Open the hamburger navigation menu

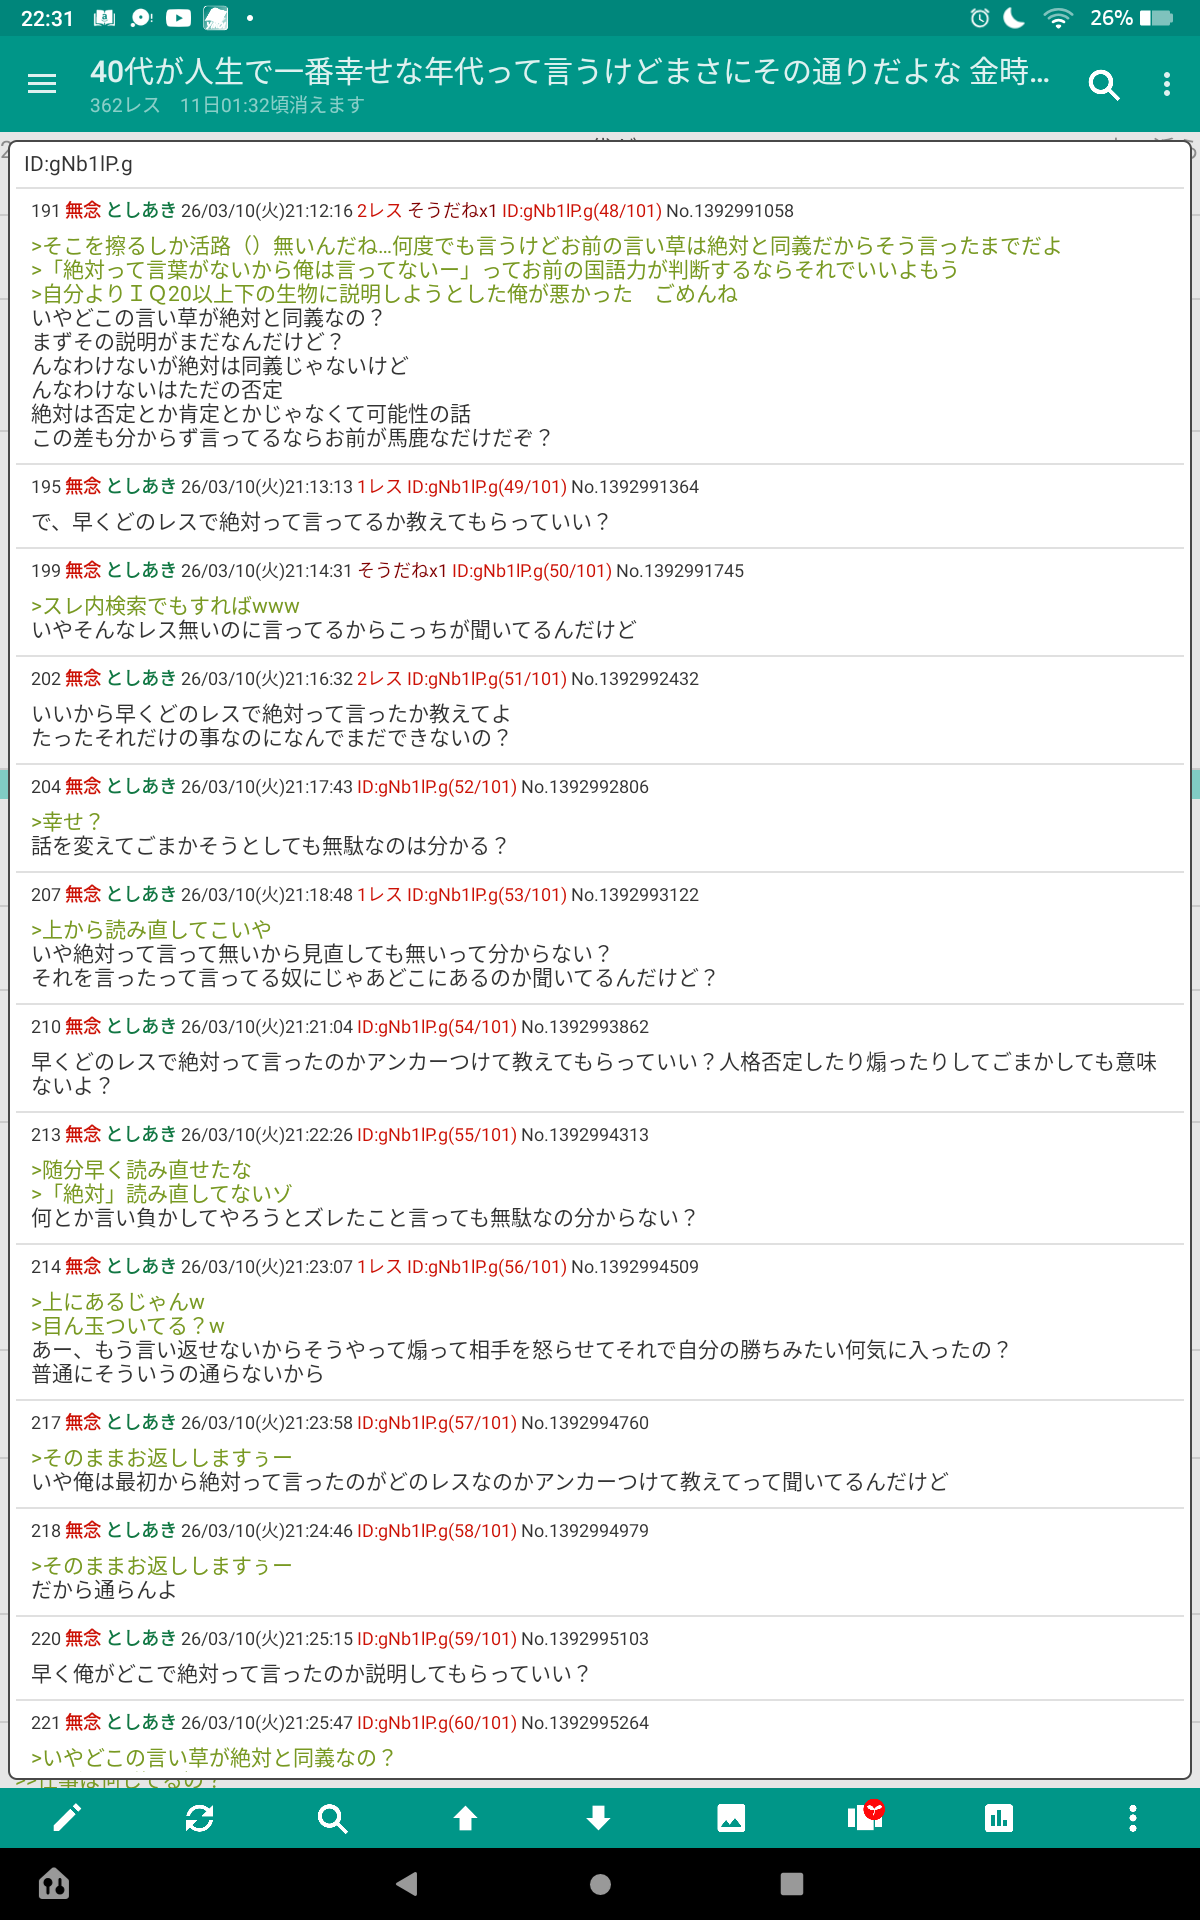point(42,84)
